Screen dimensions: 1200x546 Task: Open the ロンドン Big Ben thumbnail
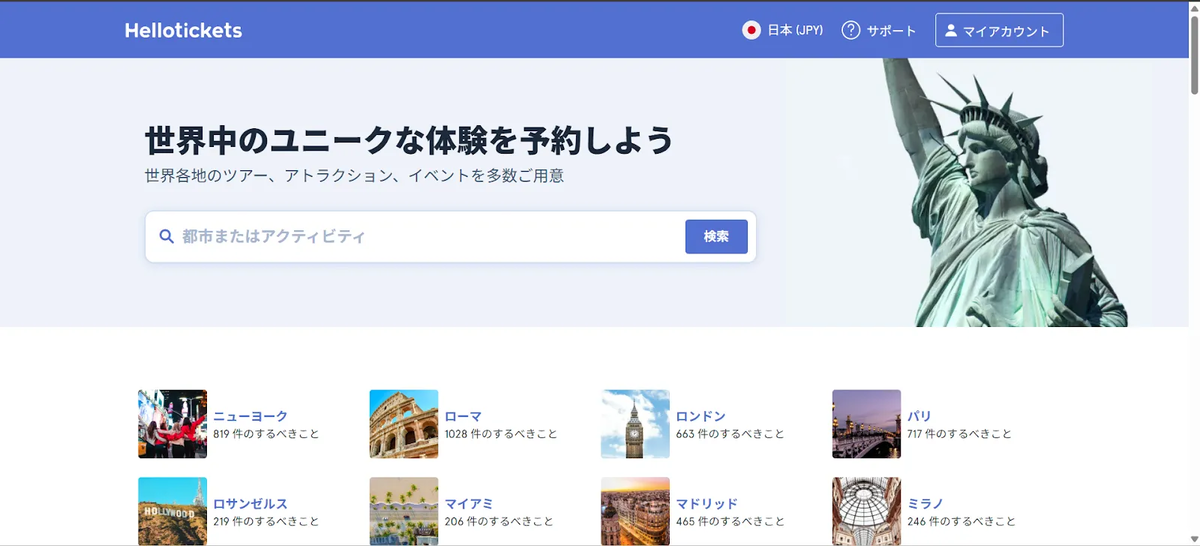pyautogui.click(x=635, y=424)
